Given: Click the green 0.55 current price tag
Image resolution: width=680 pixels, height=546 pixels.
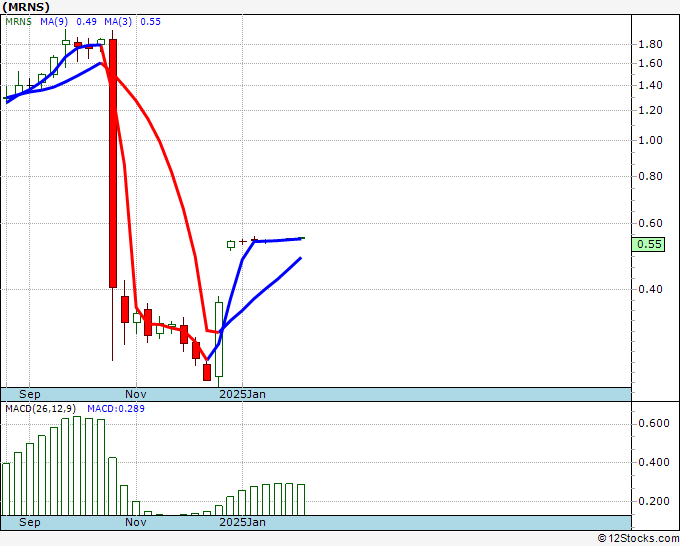Looking at the screenshot, I should pos(648,245).
